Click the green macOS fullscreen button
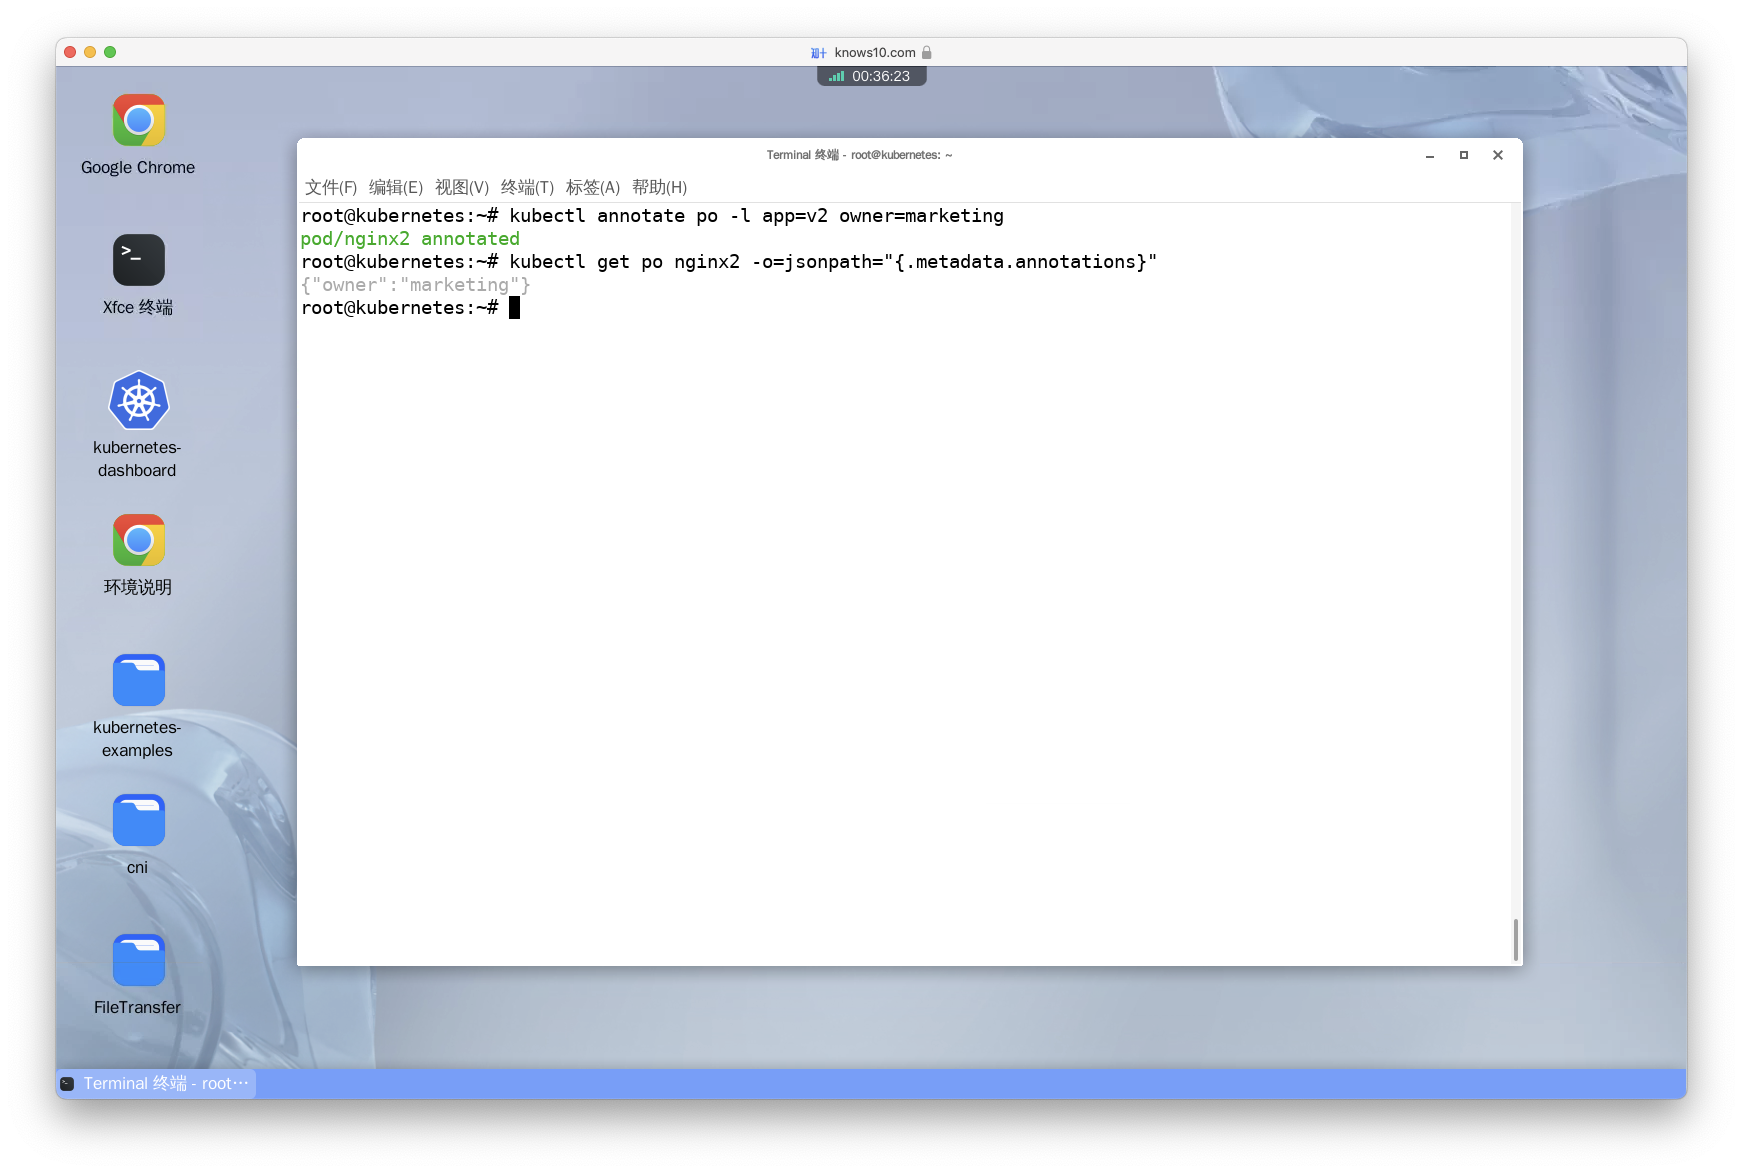The width and height of the screenshot is (1743, 1173). click(110, 52)
